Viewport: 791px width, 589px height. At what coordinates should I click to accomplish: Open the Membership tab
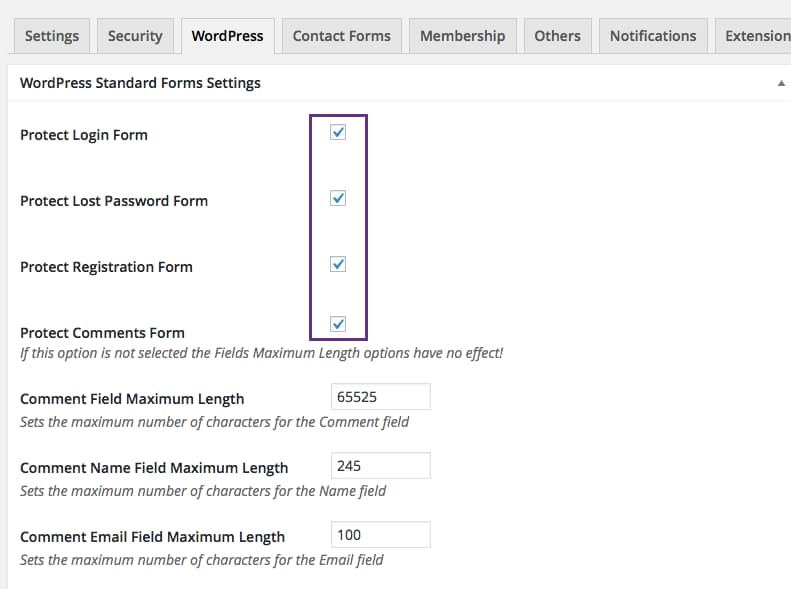click(462, 36)
